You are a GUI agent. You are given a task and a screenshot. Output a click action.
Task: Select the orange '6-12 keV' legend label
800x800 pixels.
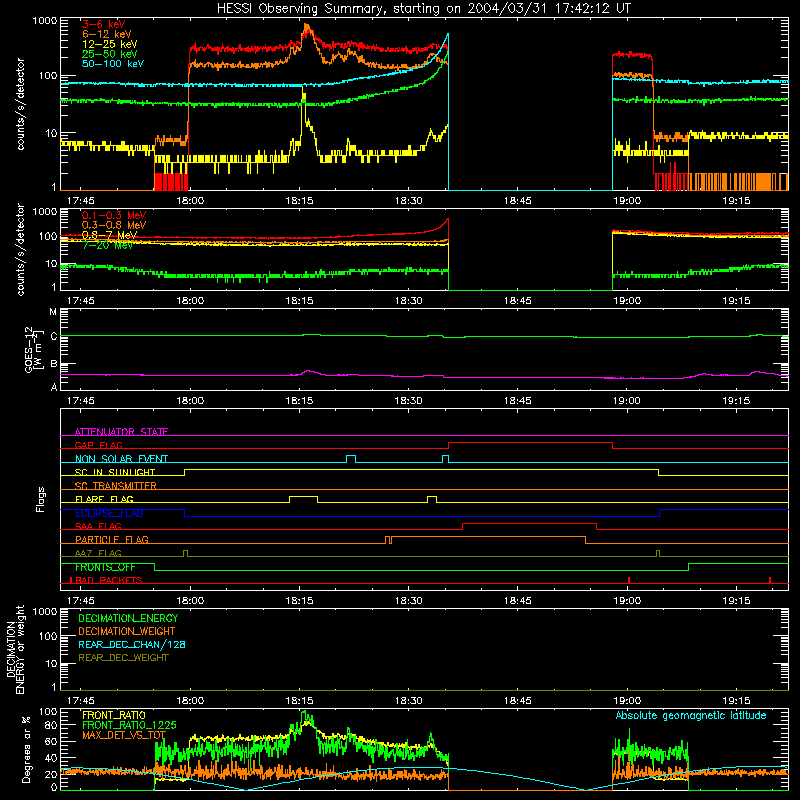click(107, 34)
